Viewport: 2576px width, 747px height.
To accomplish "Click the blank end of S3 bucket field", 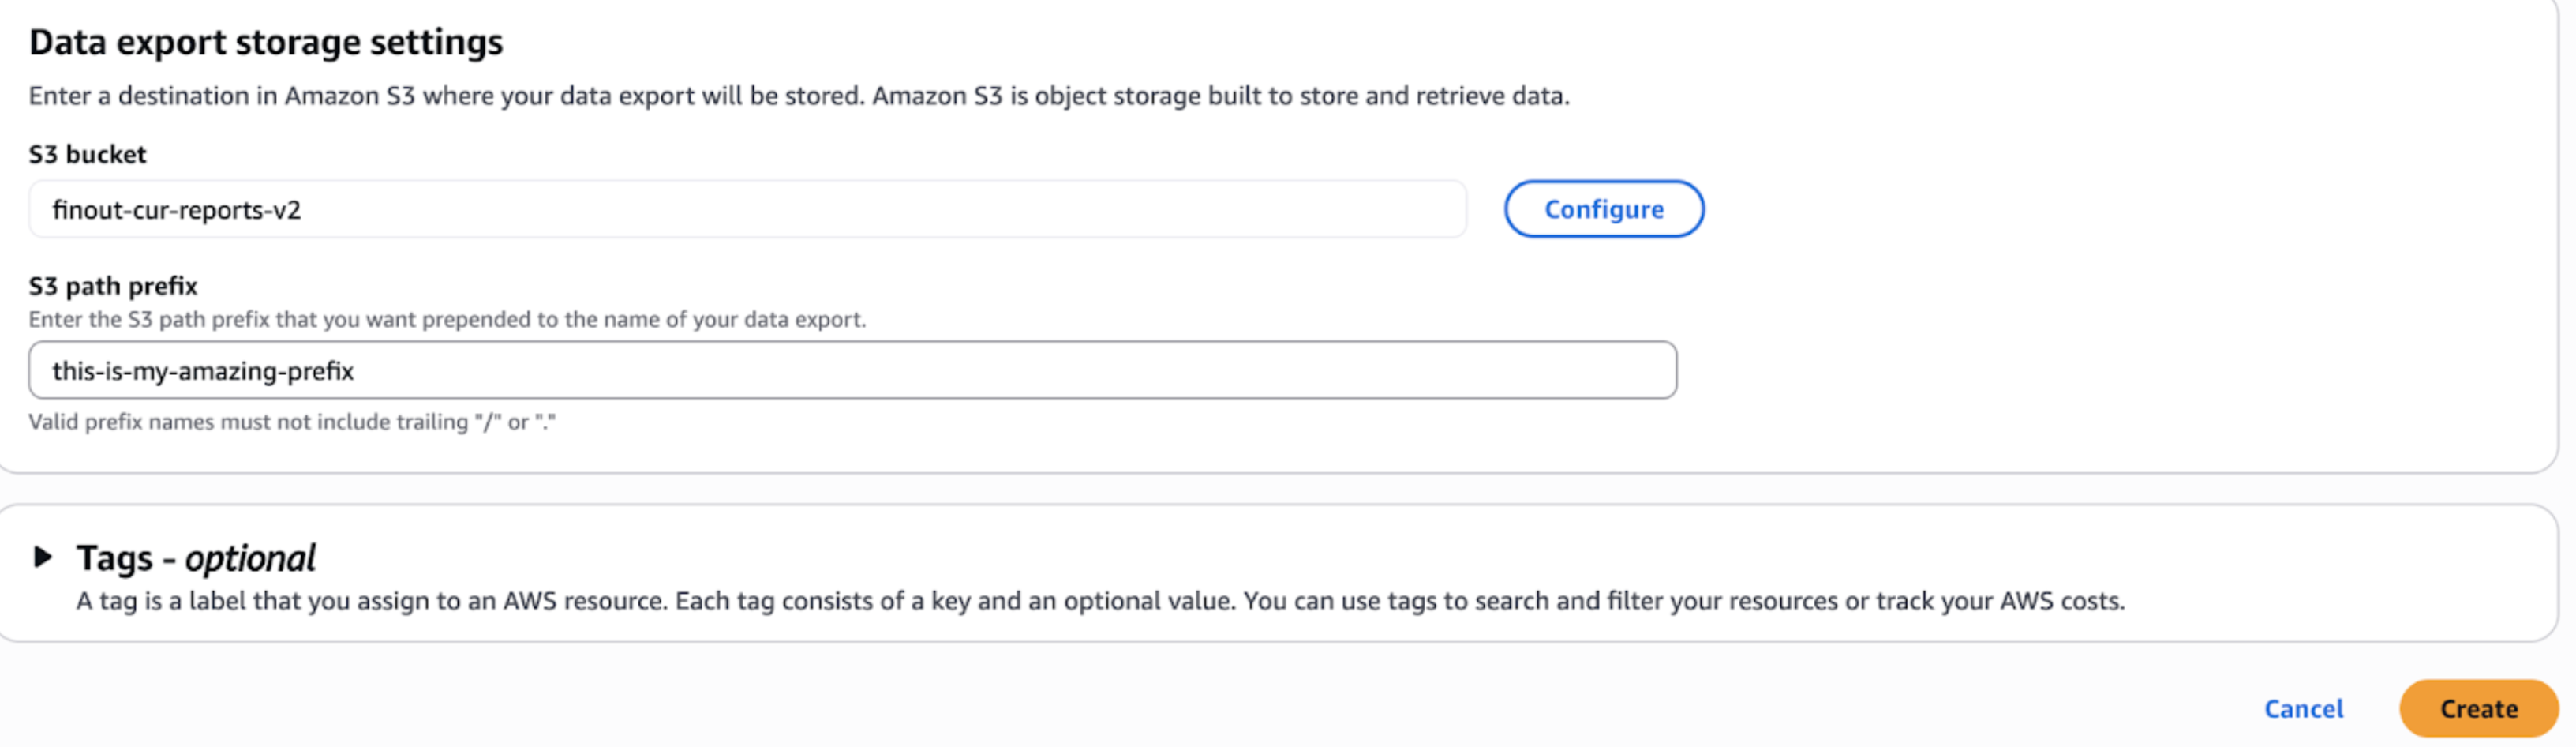I will pyautogui.click(x=1300, y=210).
